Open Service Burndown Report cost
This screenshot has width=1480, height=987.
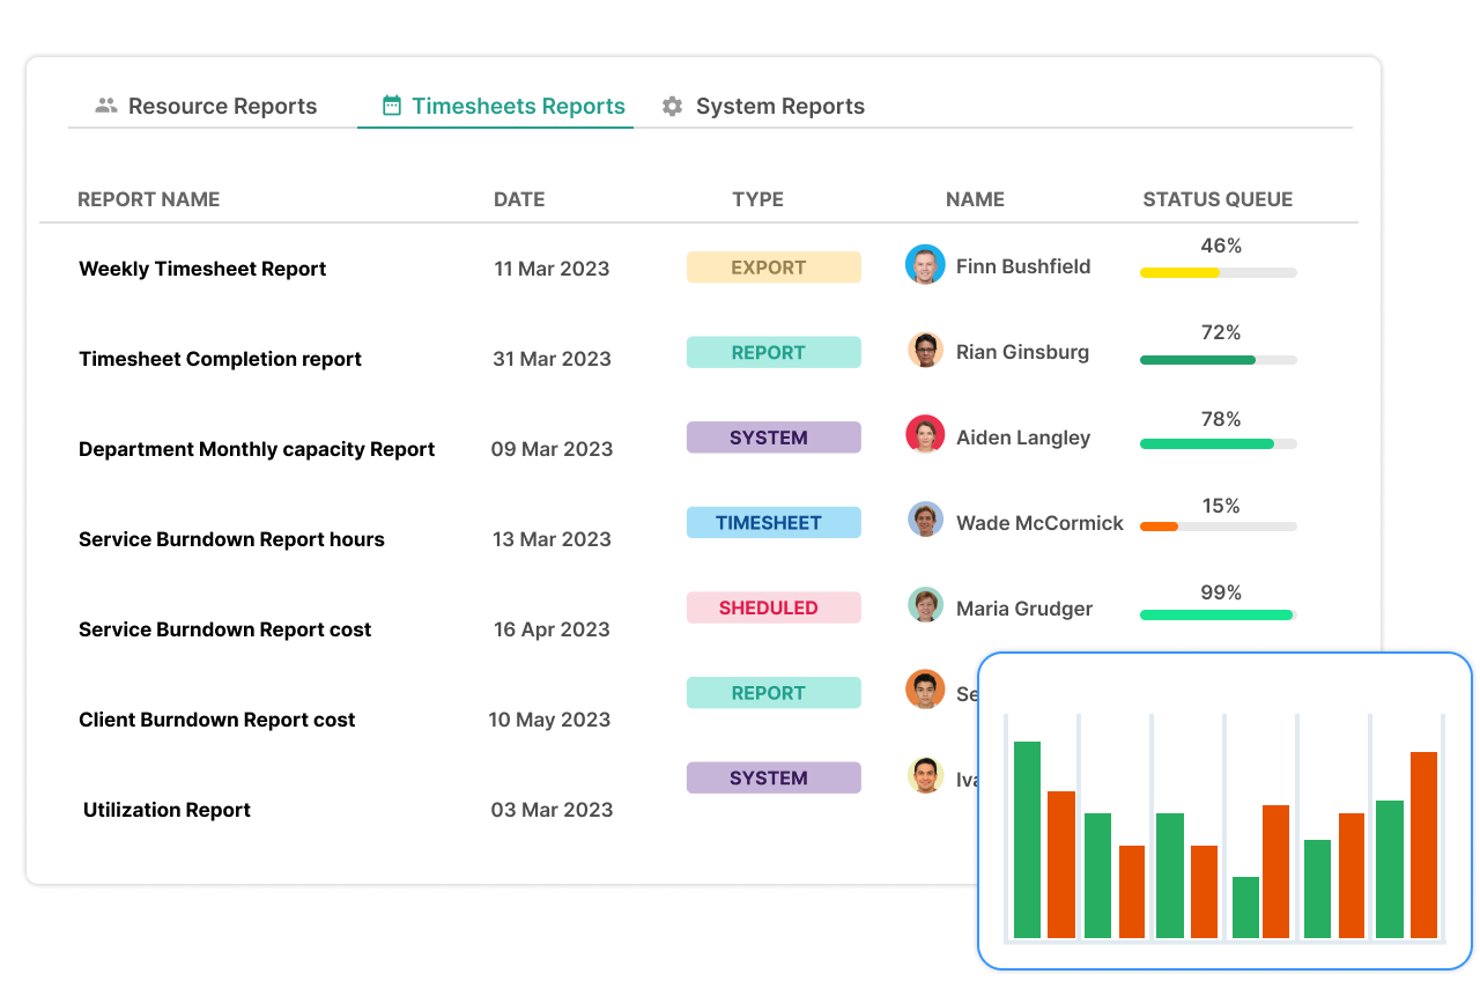coord(225,629)
